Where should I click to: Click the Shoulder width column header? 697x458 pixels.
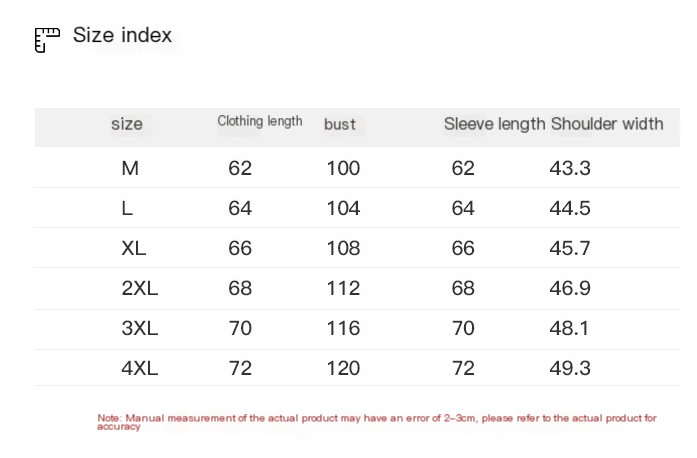[607, 124]
